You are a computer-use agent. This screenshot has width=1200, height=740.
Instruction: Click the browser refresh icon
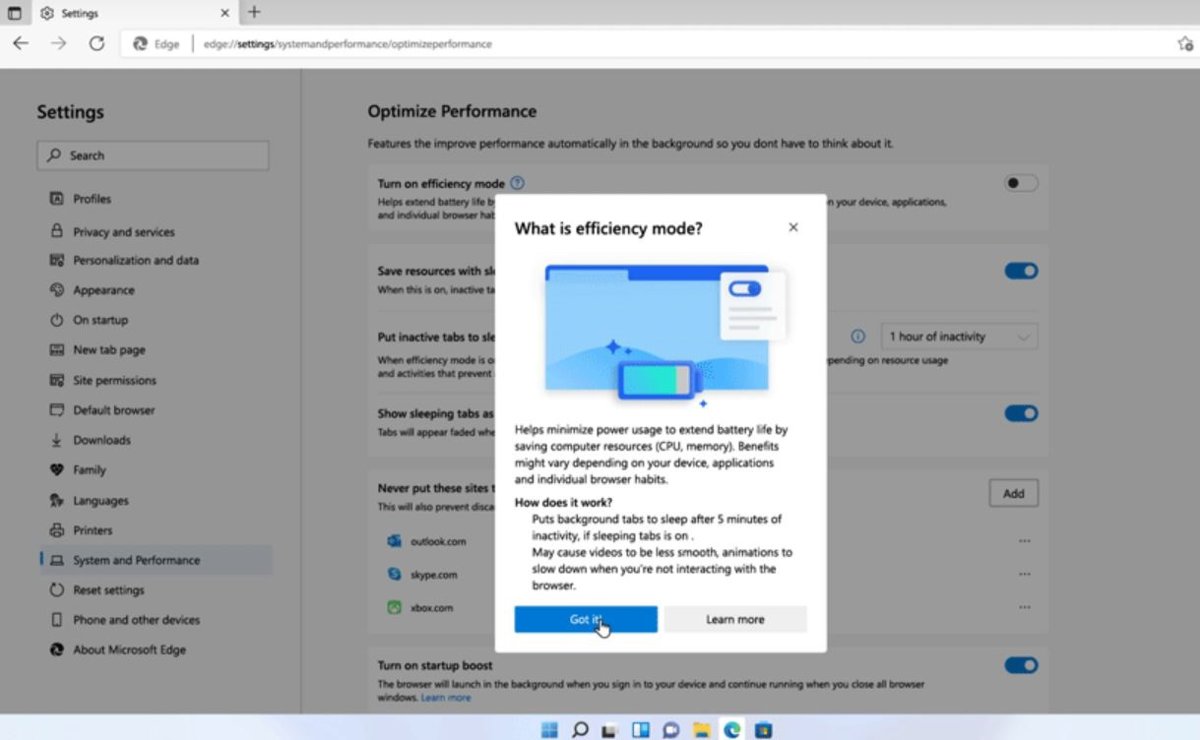point(97,44)
